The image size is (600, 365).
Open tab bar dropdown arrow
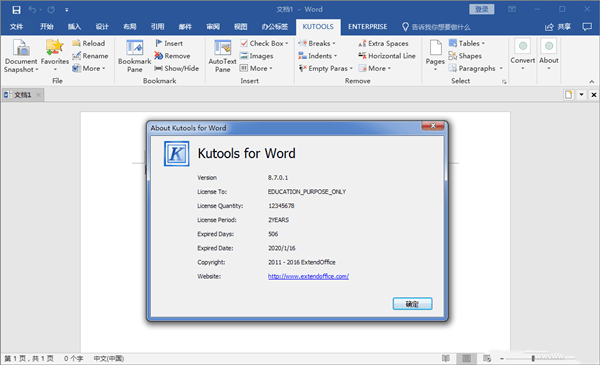click(581, 95)
